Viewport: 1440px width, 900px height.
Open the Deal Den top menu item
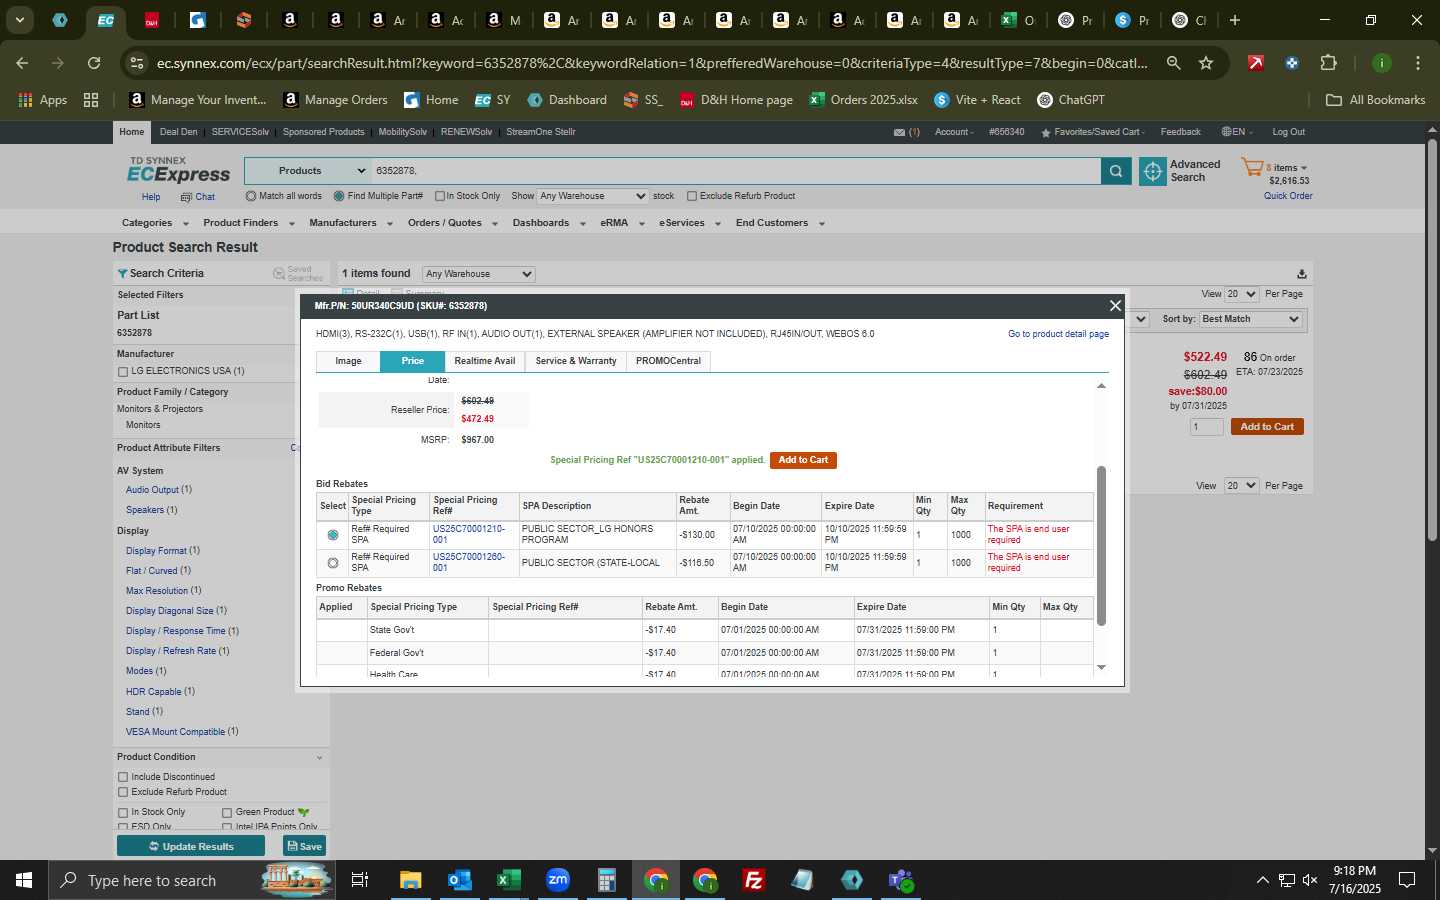(178, 132)
